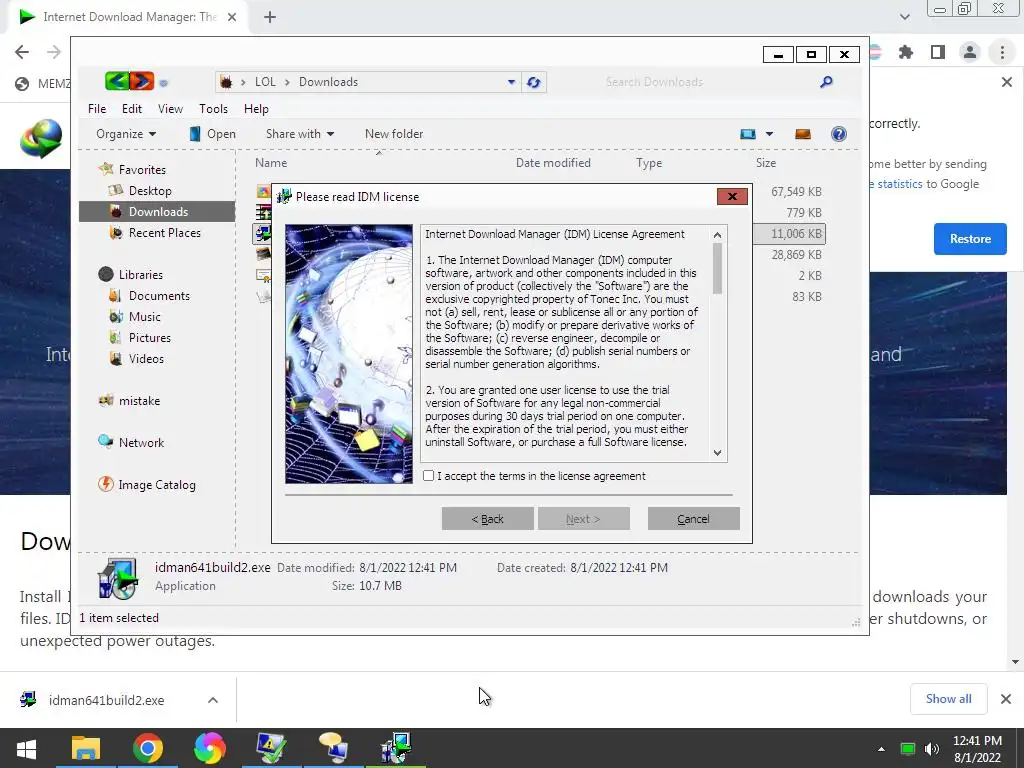The image size is (1024, 768).
Task: Open the Edit menu in Explorer
Action: (131, 109)
